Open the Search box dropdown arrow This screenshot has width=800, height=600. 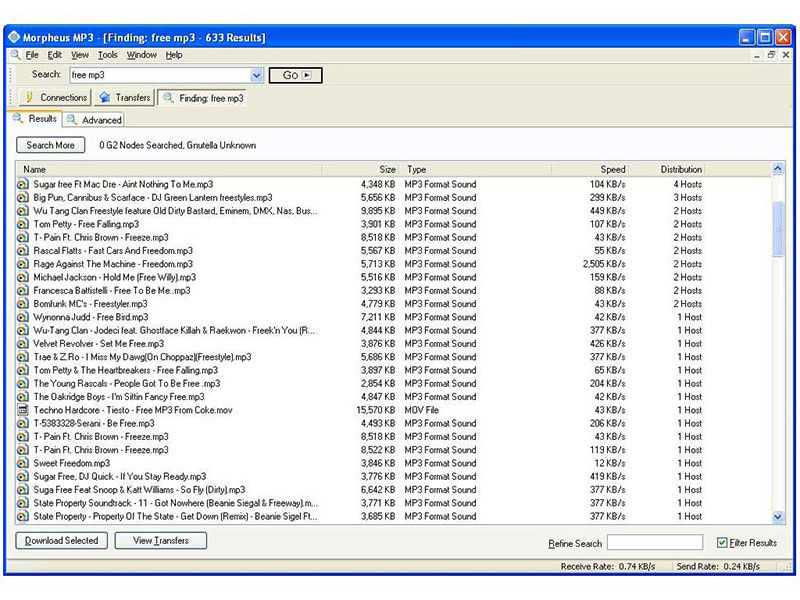pos(256,76)
